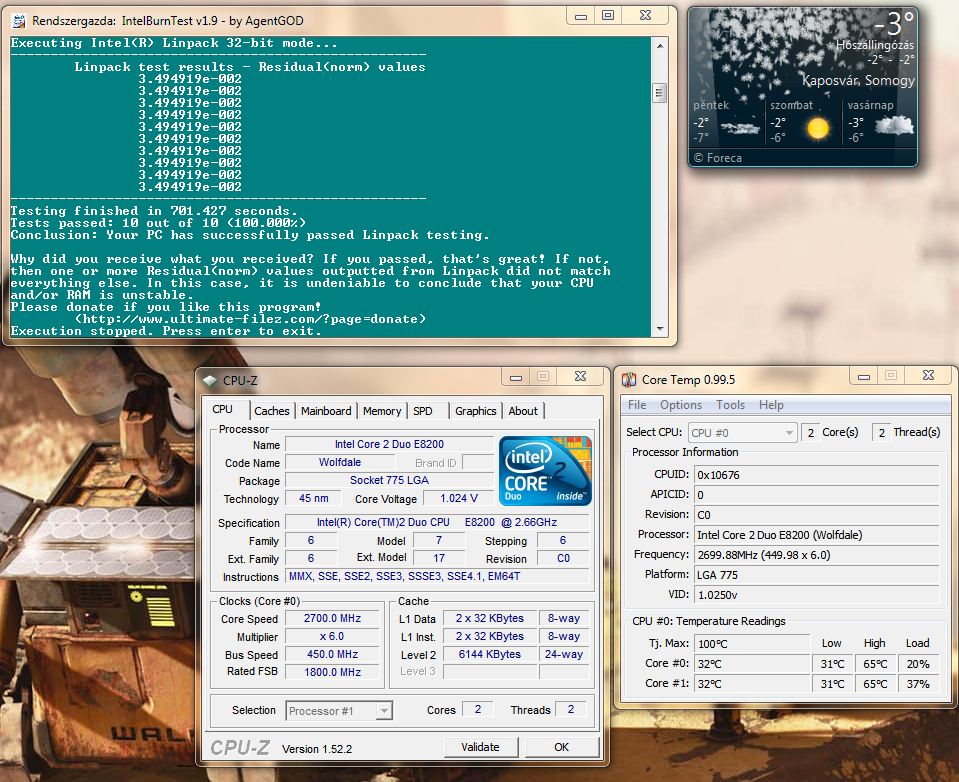
Task: Click the Cores count 2 in CPU-Z
Action: [478, 709]
